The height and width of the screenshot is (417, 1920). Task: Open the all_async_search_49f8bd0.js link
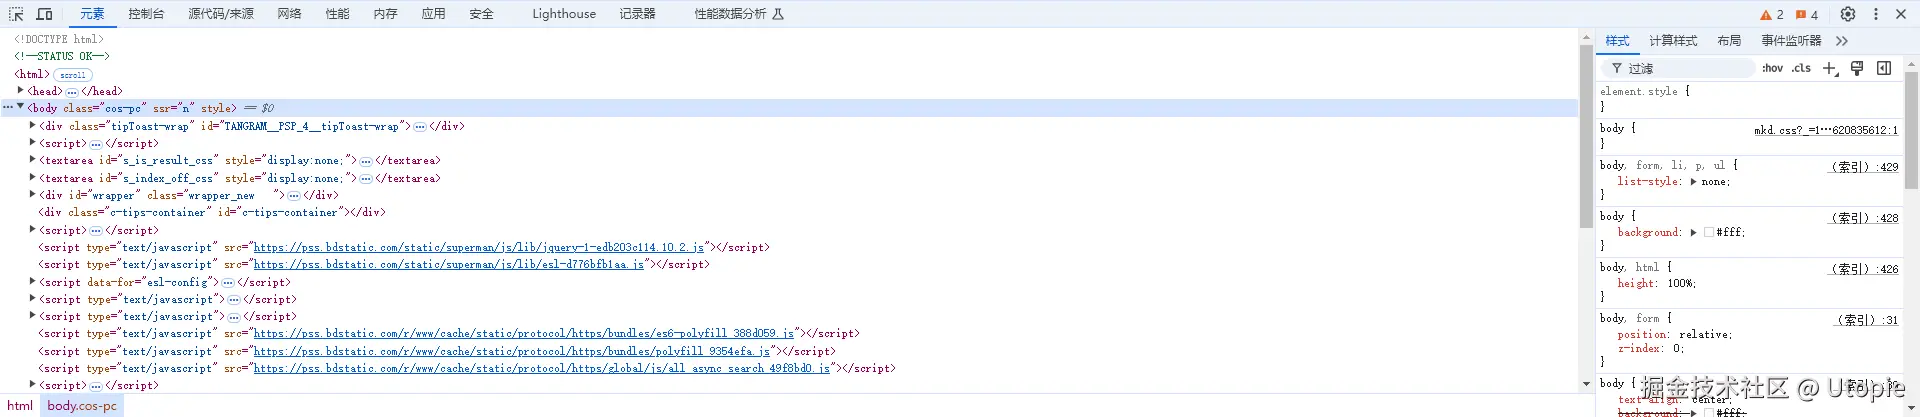[x=542, y=369]
